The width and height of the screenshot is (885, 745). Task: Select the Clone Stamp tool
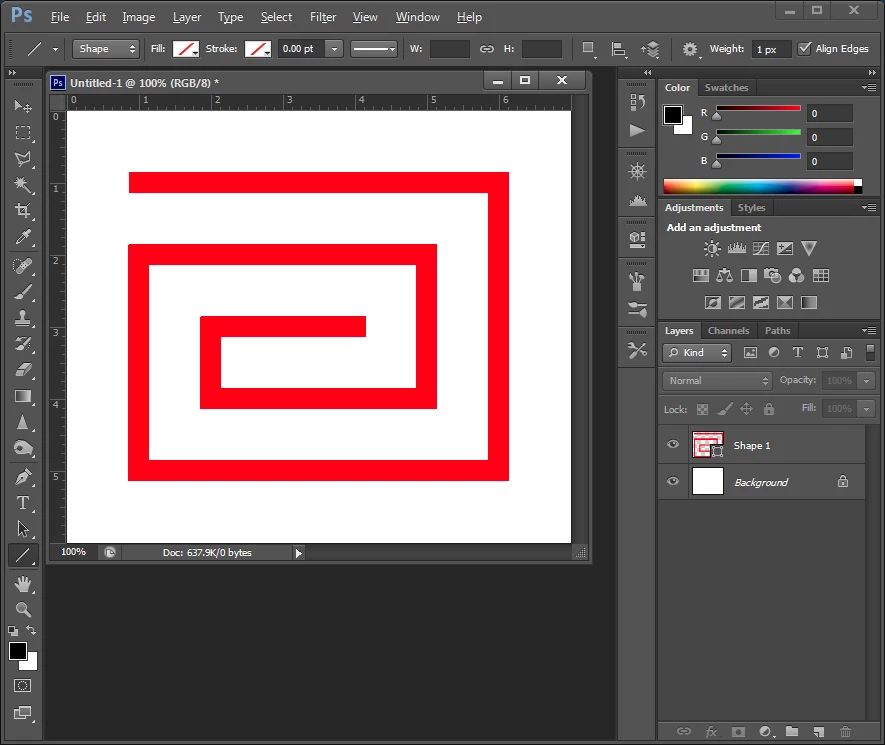[x=23, y=318]
